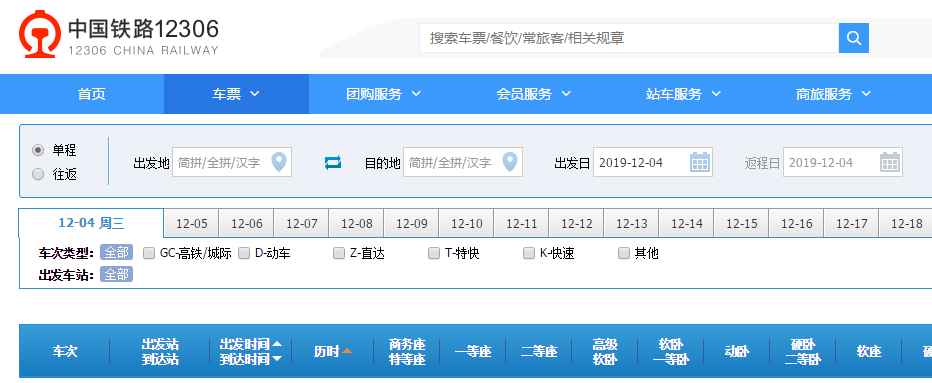Check the GC-高铁/城际 checkbox
Screen dimensions: 932x383
click(x=149, y=253)
